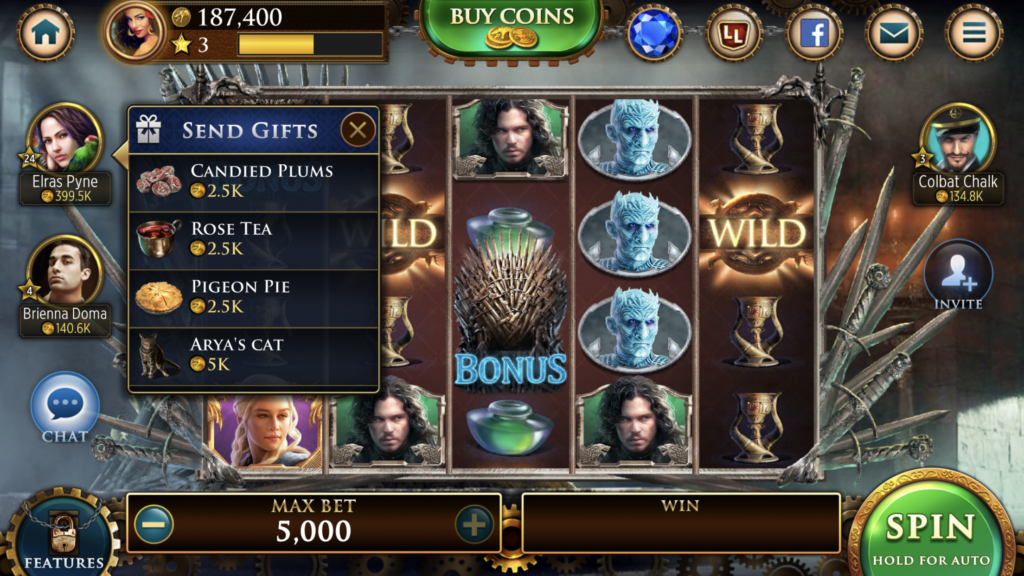Image resolution: width=1024 pixels, height=576 pixels.
Task: Decrease bet with minus button
Action: tap(154, 524)
